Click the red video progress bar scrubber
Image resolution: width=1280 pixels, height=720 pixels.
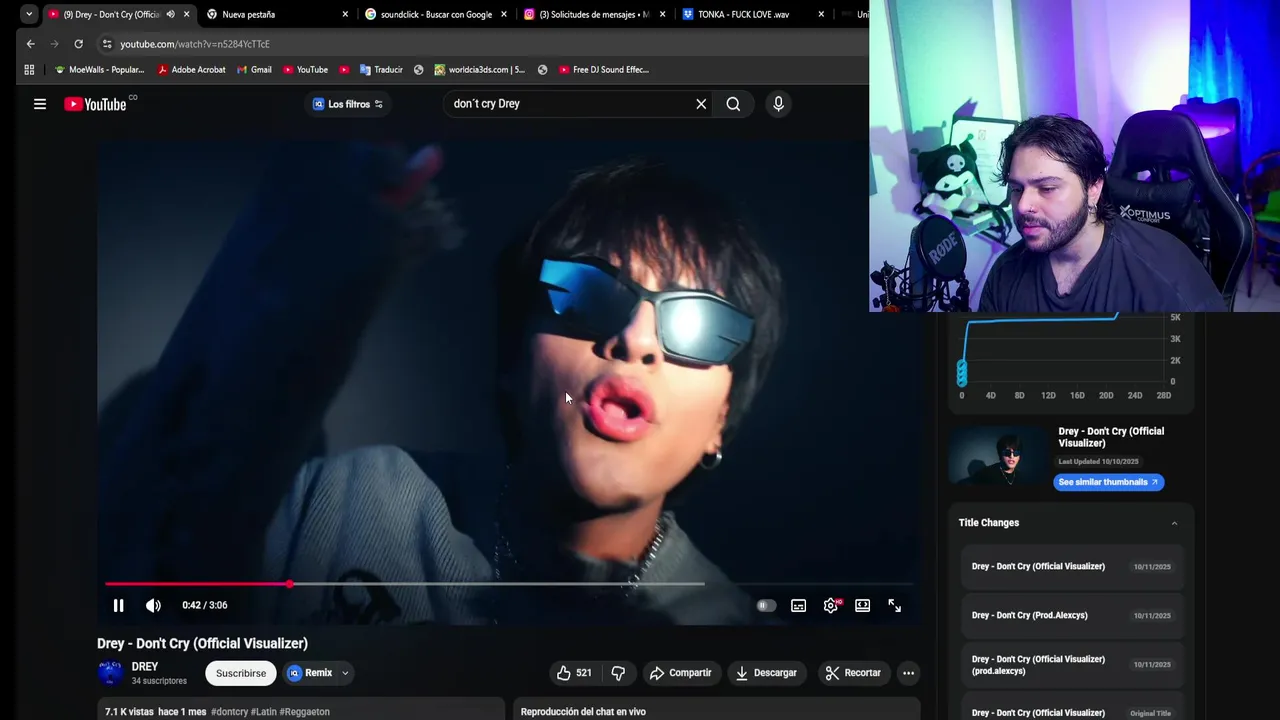(290, 583)
